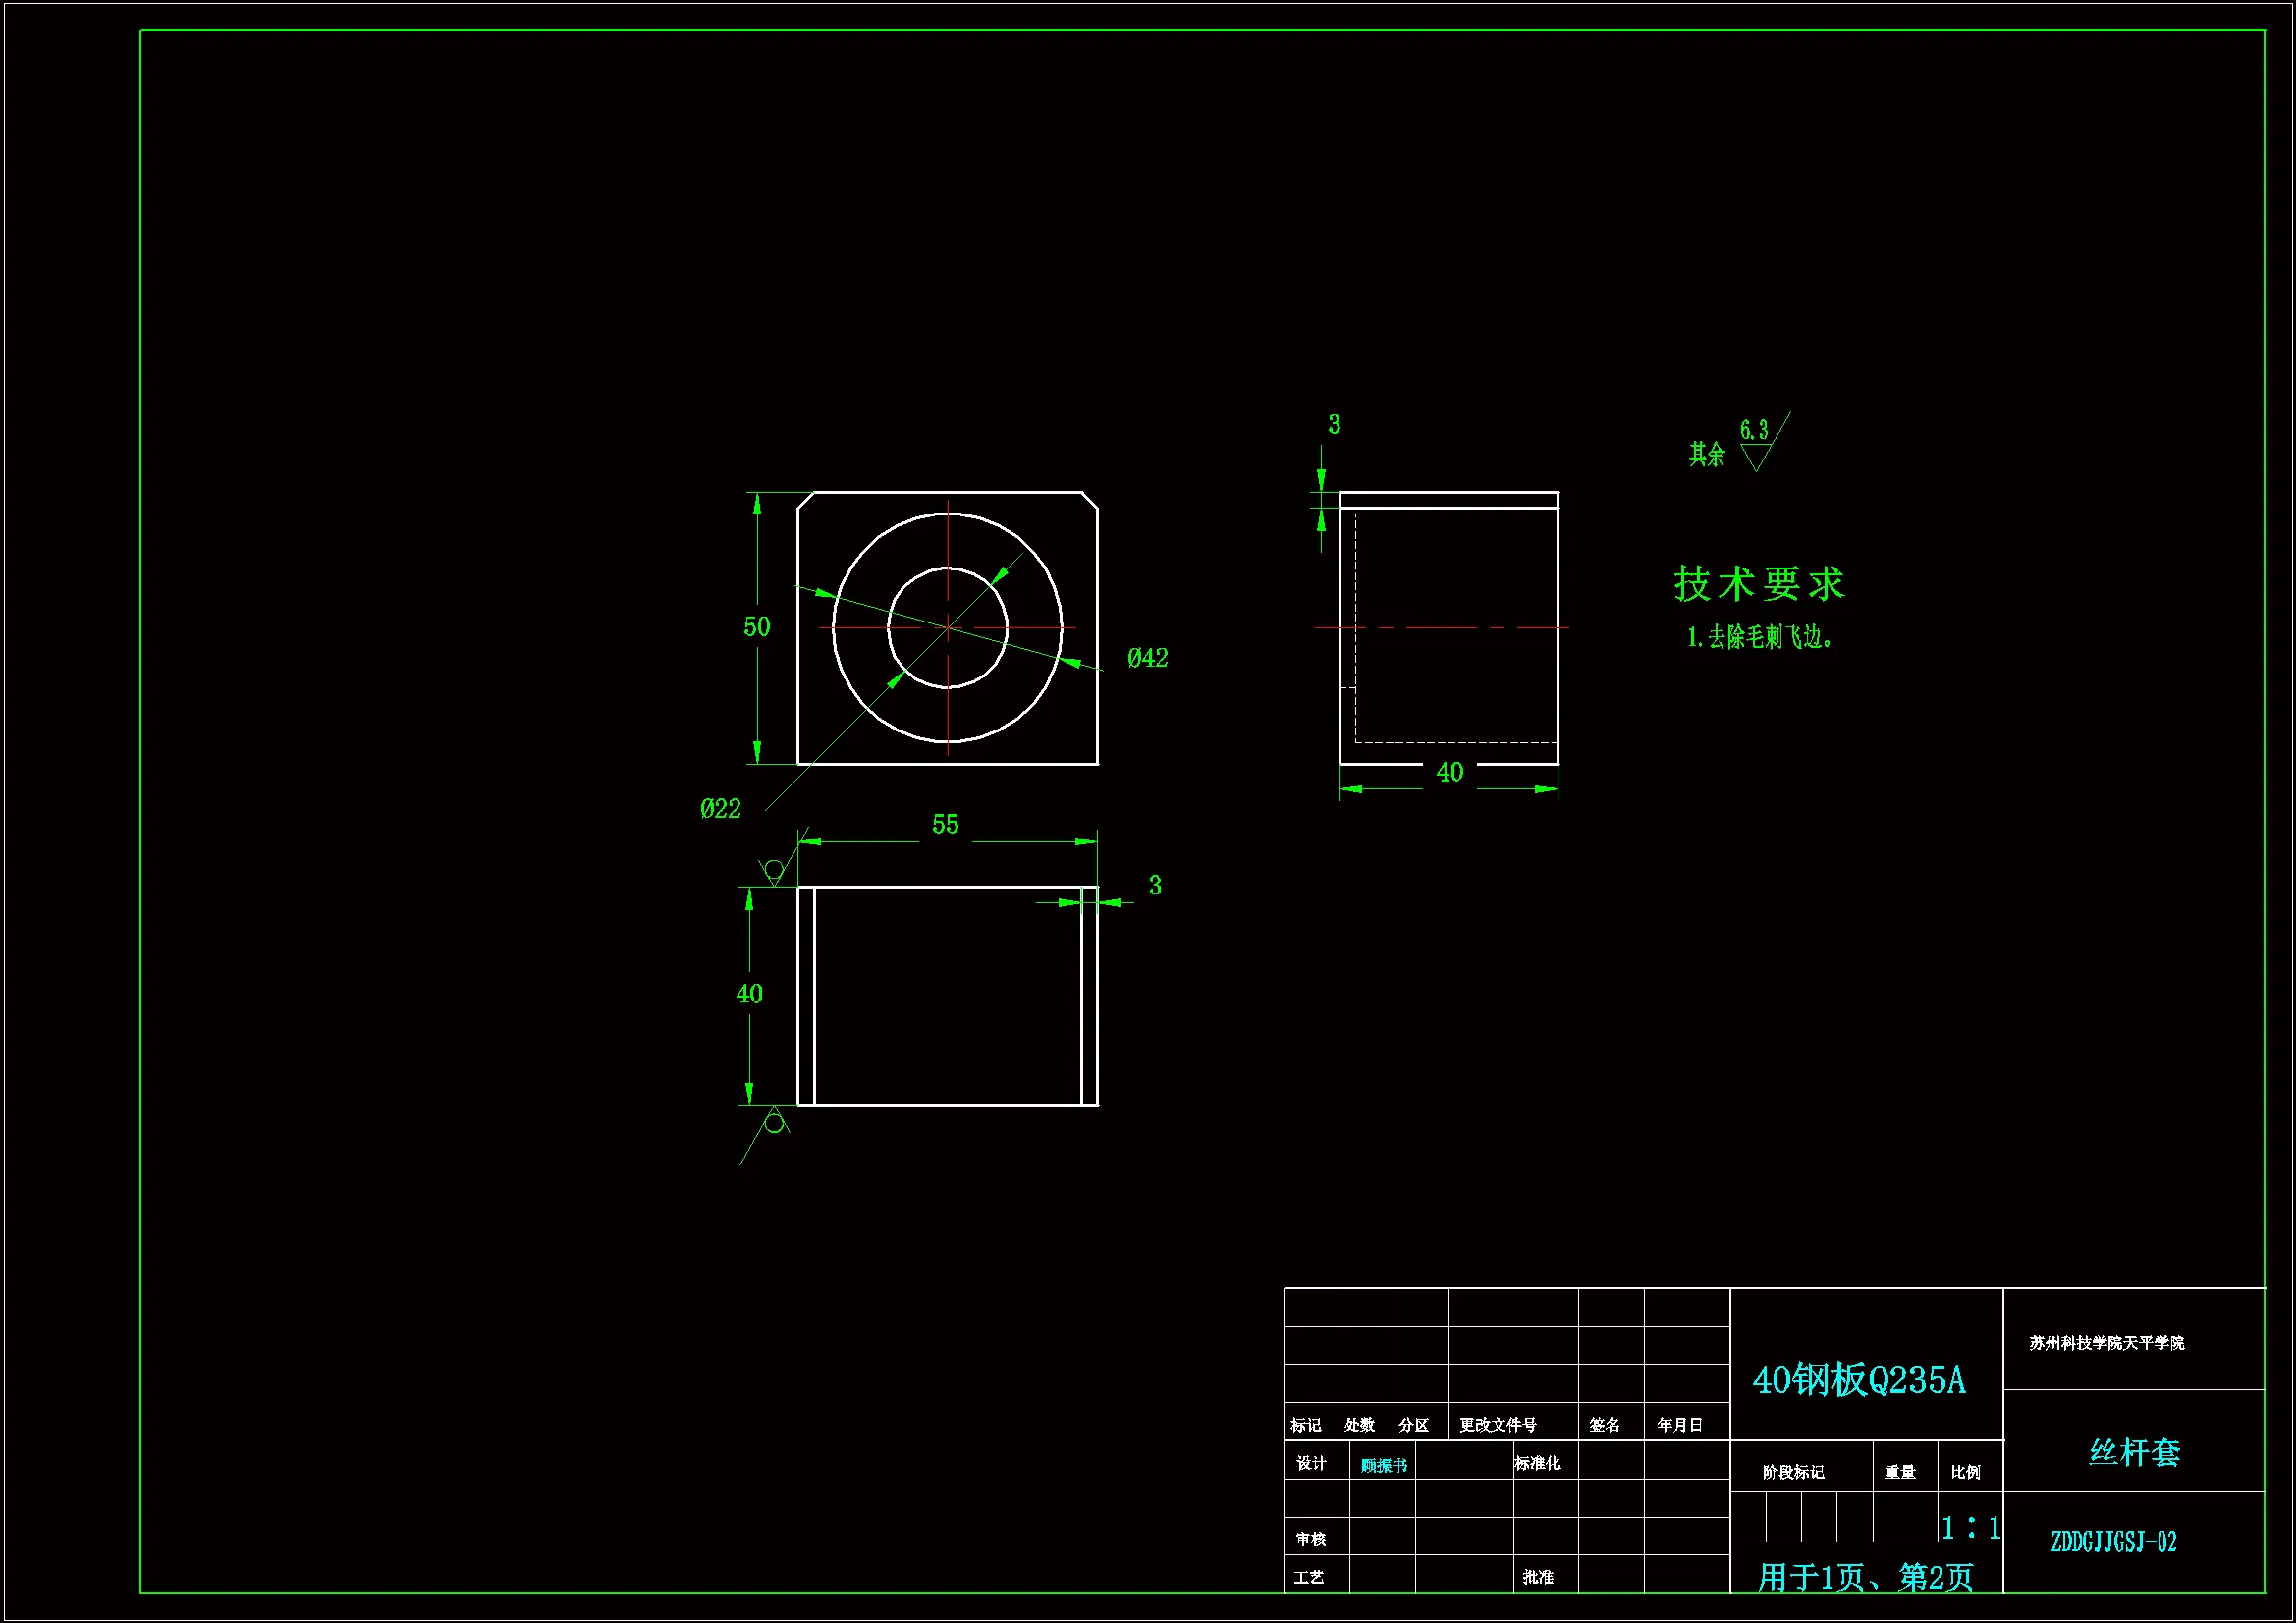Click the 40钢板Q235A material text
This screenshot has width=2296, height=1623.
pyautogui.click(x=1858, y=1381)
